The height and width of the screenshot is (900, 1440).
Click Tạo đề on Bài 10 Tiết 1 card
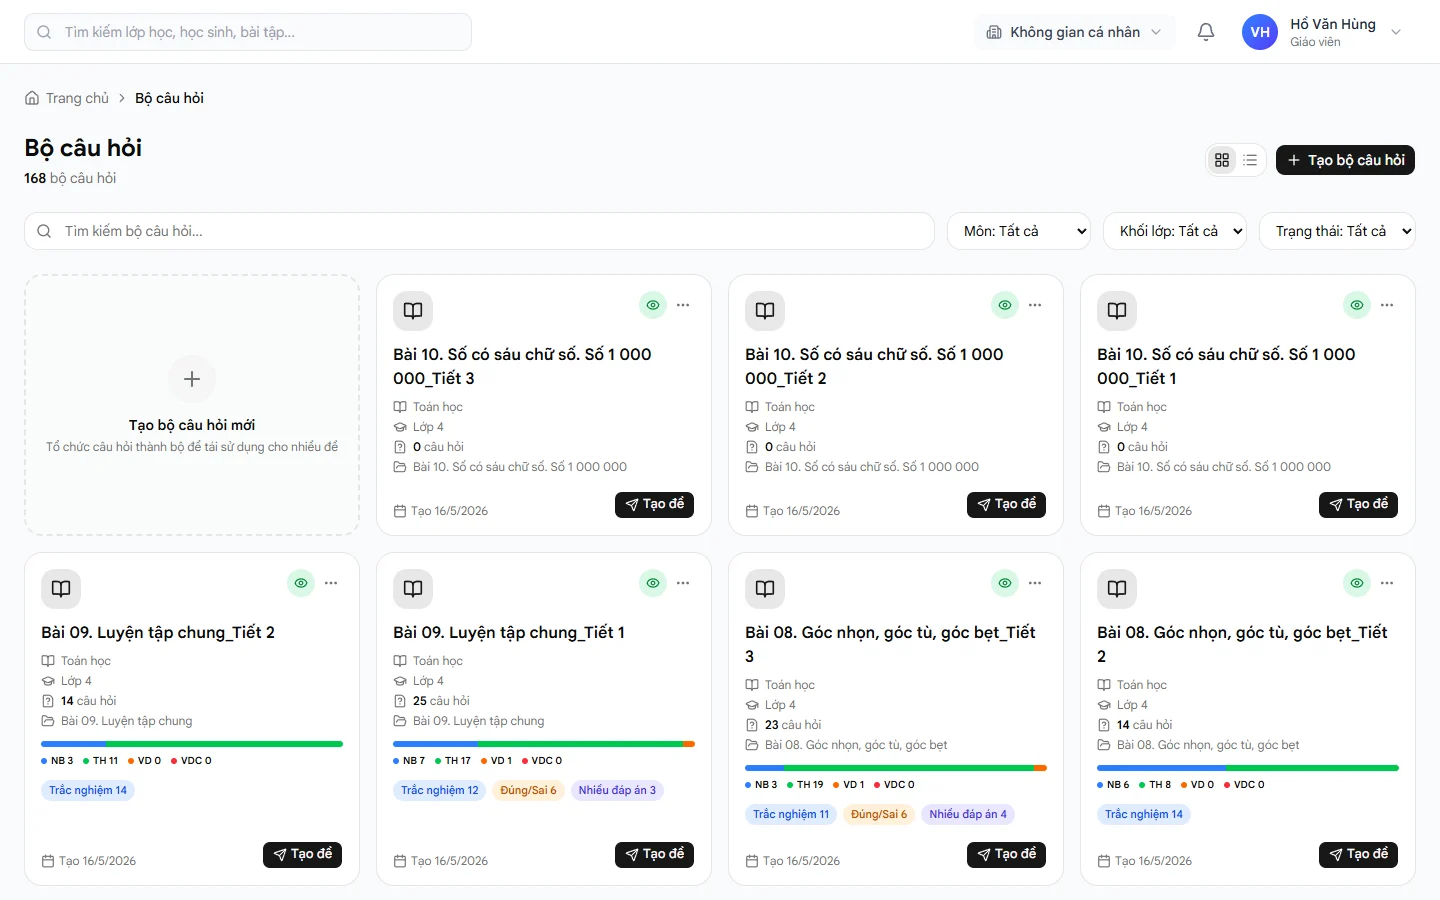[x=1358, y=505]
